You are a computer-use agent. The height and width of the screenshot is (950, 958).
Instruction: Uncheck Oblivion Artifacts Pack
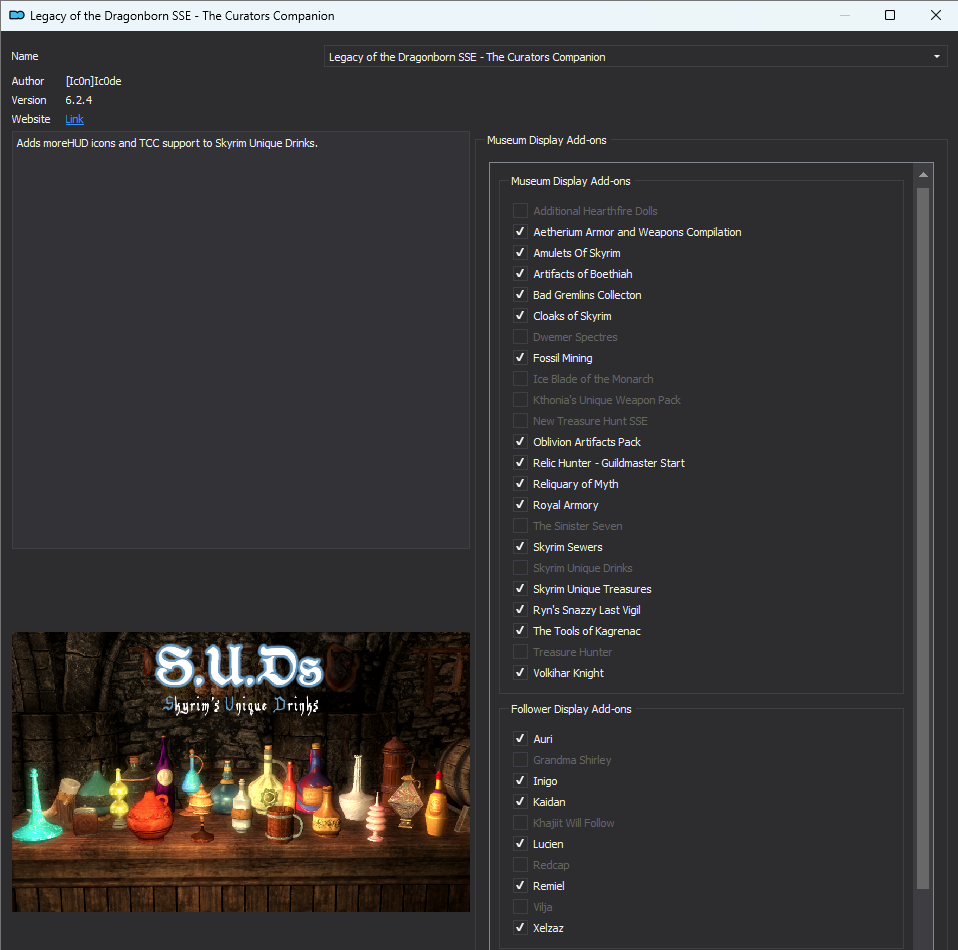click(520, 442)
